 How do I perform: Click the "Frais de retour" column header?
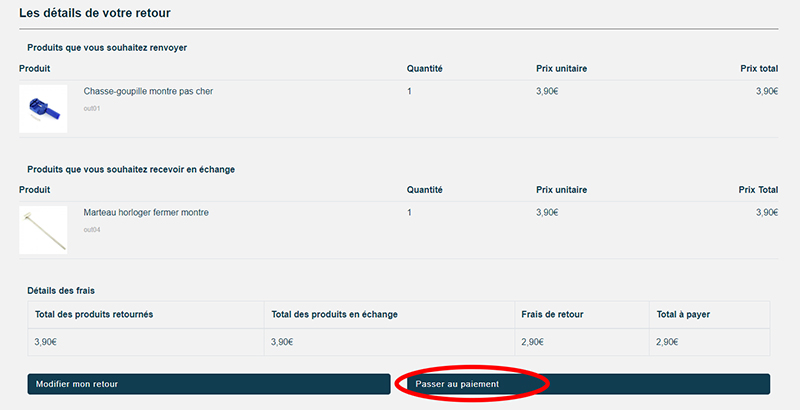[552, 315]
